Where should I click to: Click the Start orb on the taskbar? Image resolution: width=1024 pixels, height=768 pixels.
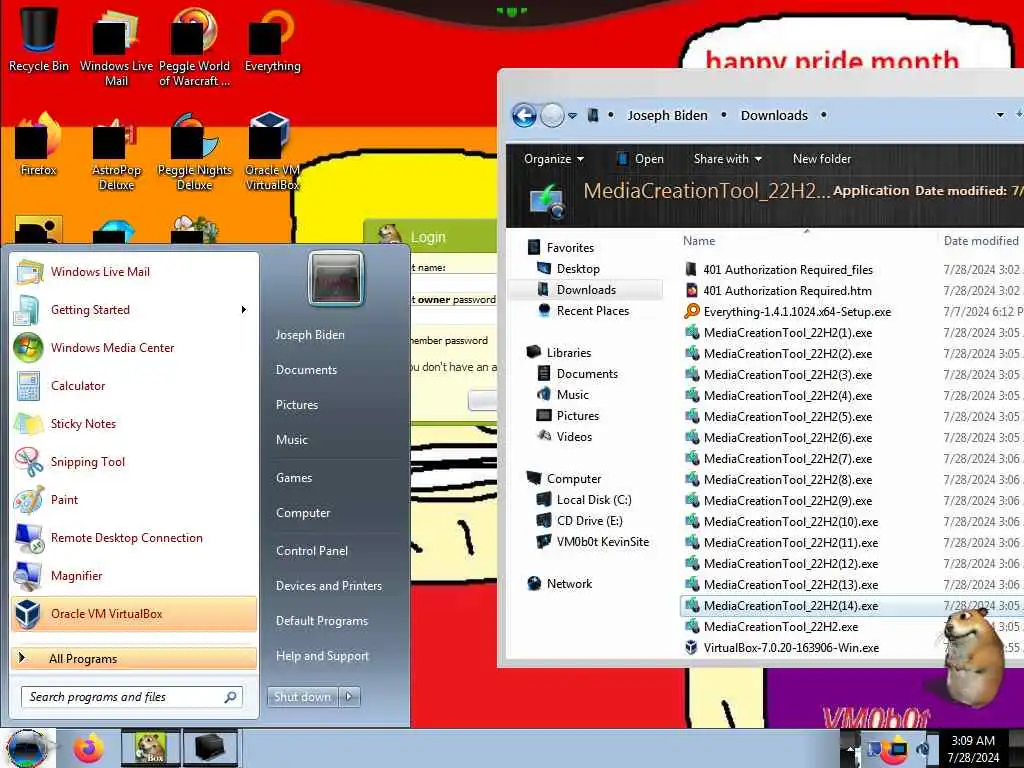coord(27,748)
